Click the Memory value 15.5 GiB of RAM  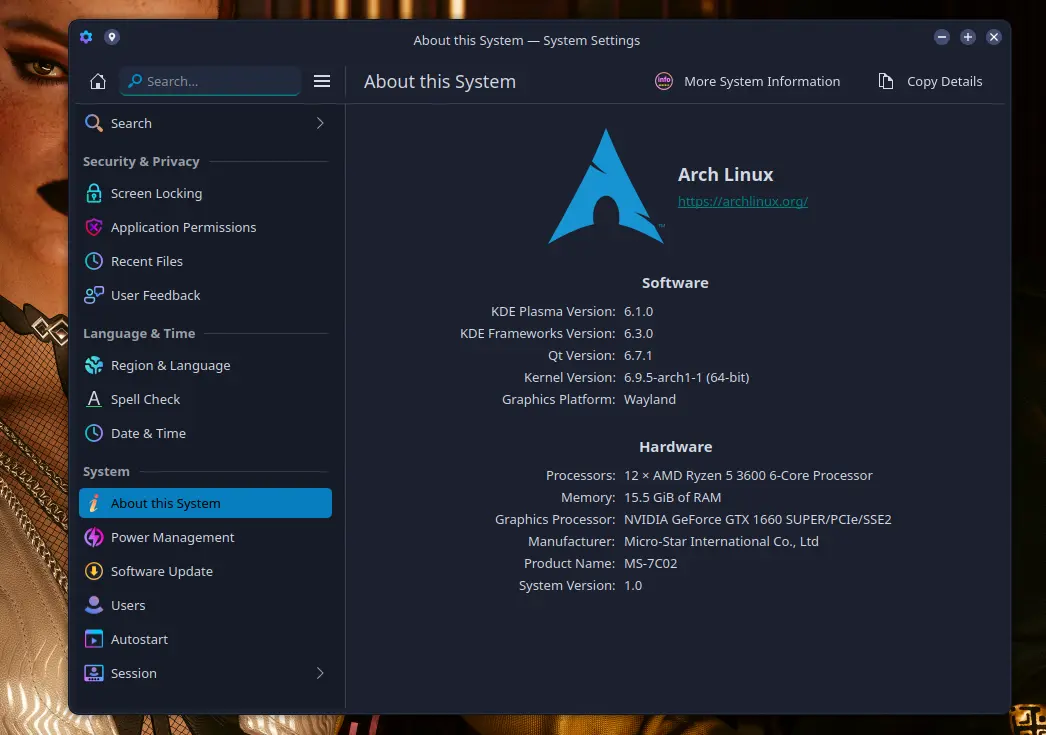(672, 498)
